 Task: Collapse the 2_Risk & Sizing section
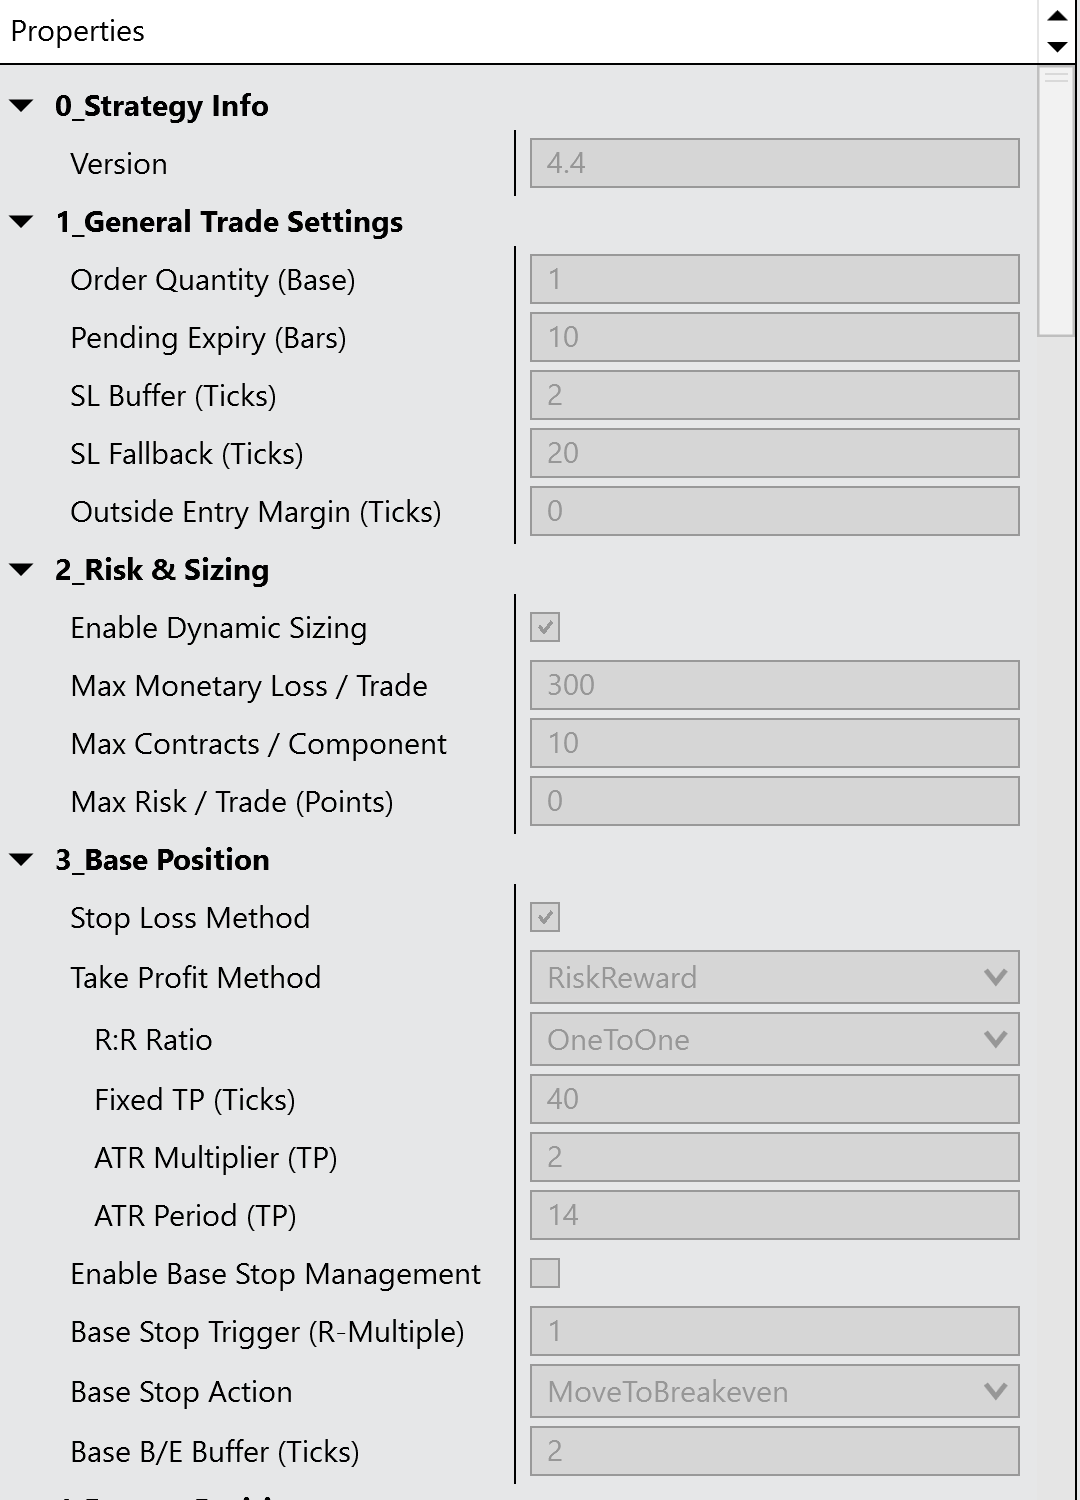click(x=21, y=570)
